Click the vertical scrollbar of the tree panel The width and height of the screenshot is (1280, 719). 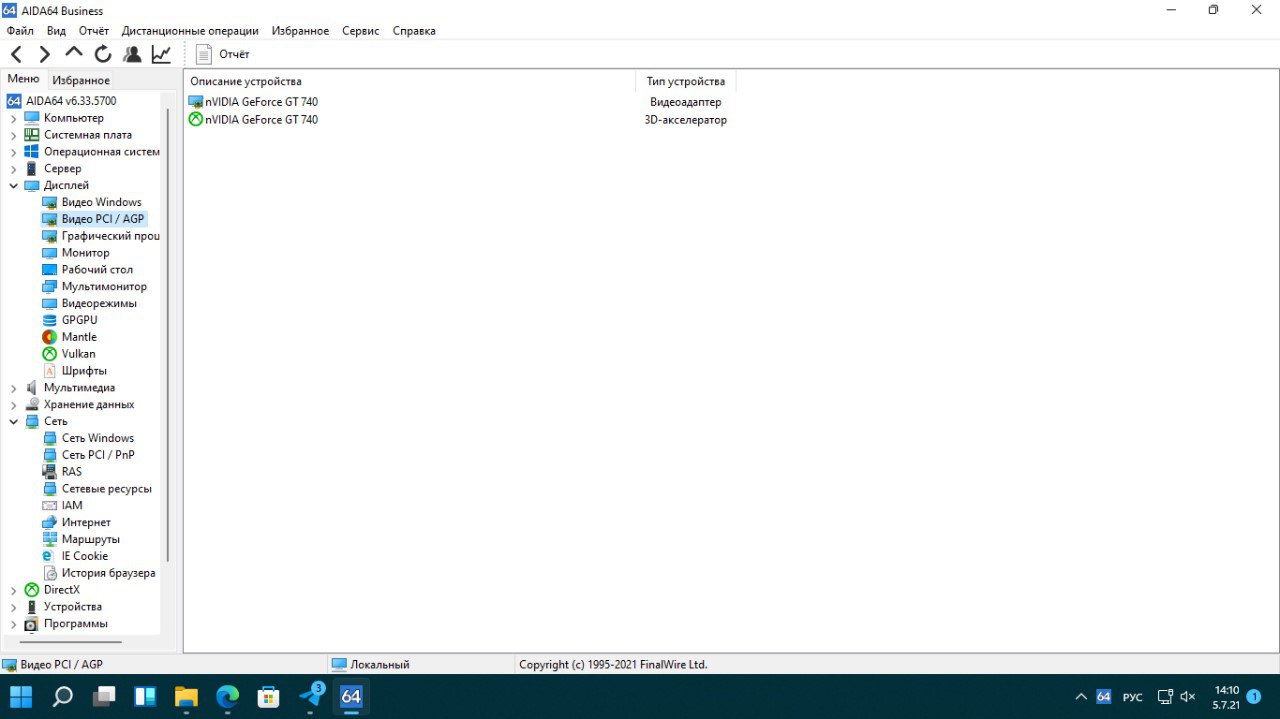pyautogui.click(x=168, y=334)
